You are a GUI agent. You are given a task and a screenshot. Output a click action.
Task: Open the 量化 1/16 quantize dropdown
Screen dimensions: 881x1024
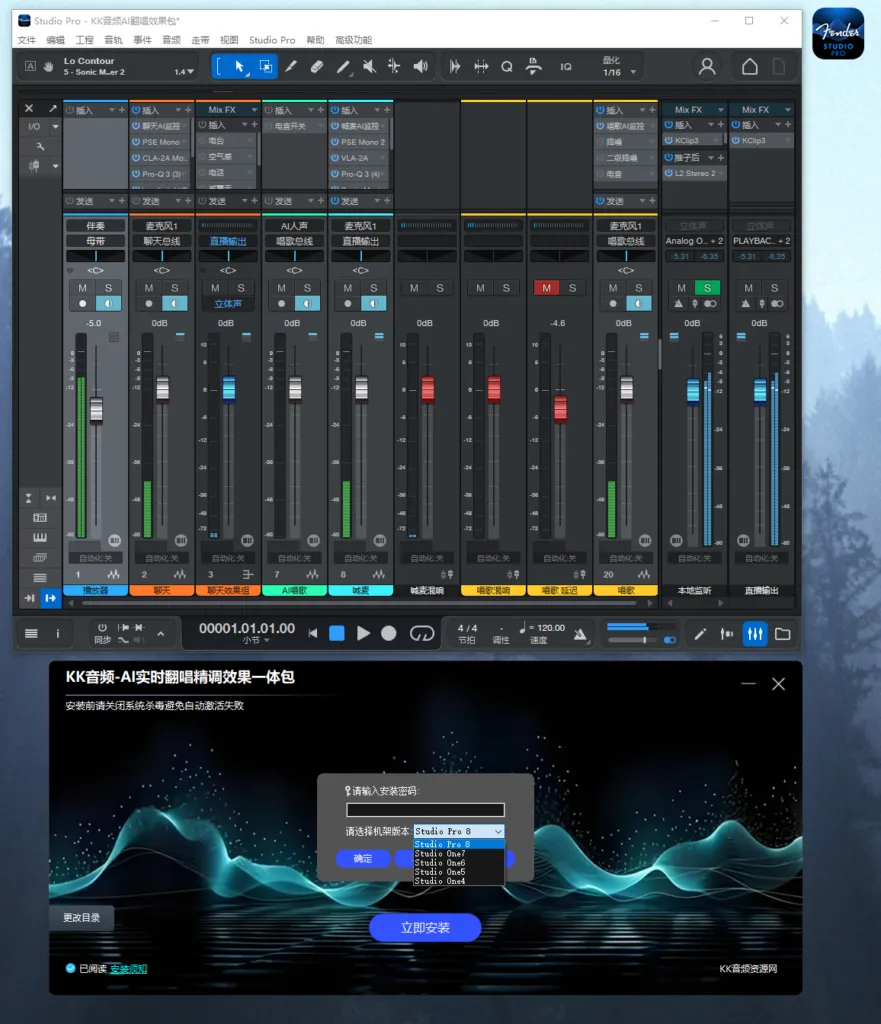(x=633, y=72)
